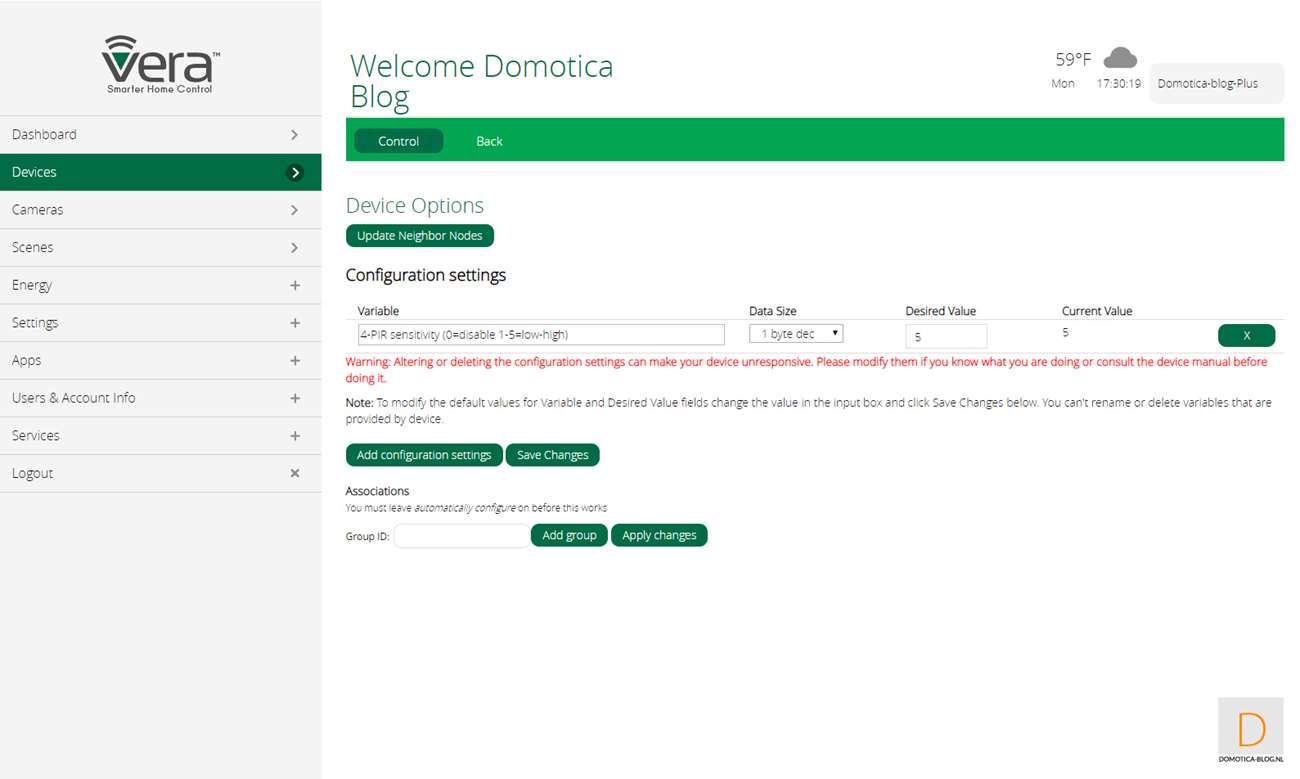1300x779 pixels.
Task: Click the X icon beside Logout
Action: point(295,473)
